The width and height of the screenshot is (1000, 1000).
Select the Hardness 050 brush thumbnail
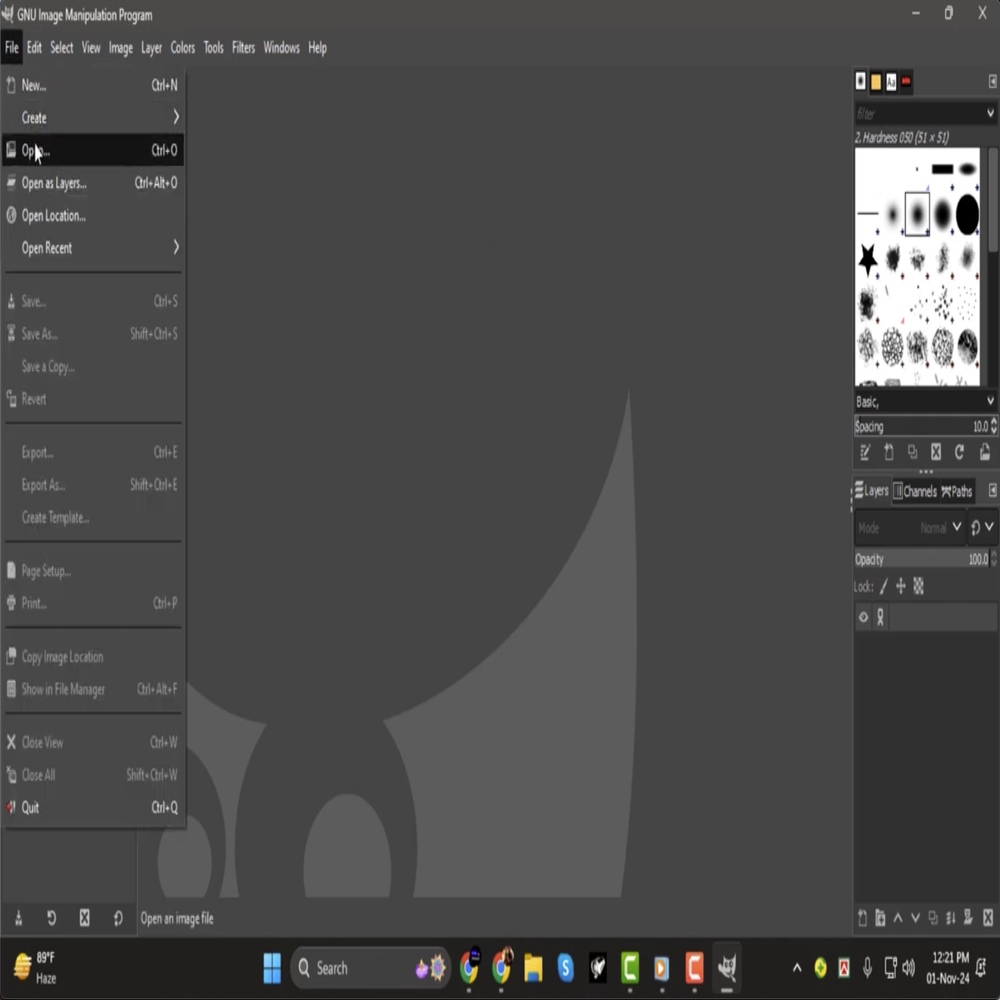pos(917,213)
